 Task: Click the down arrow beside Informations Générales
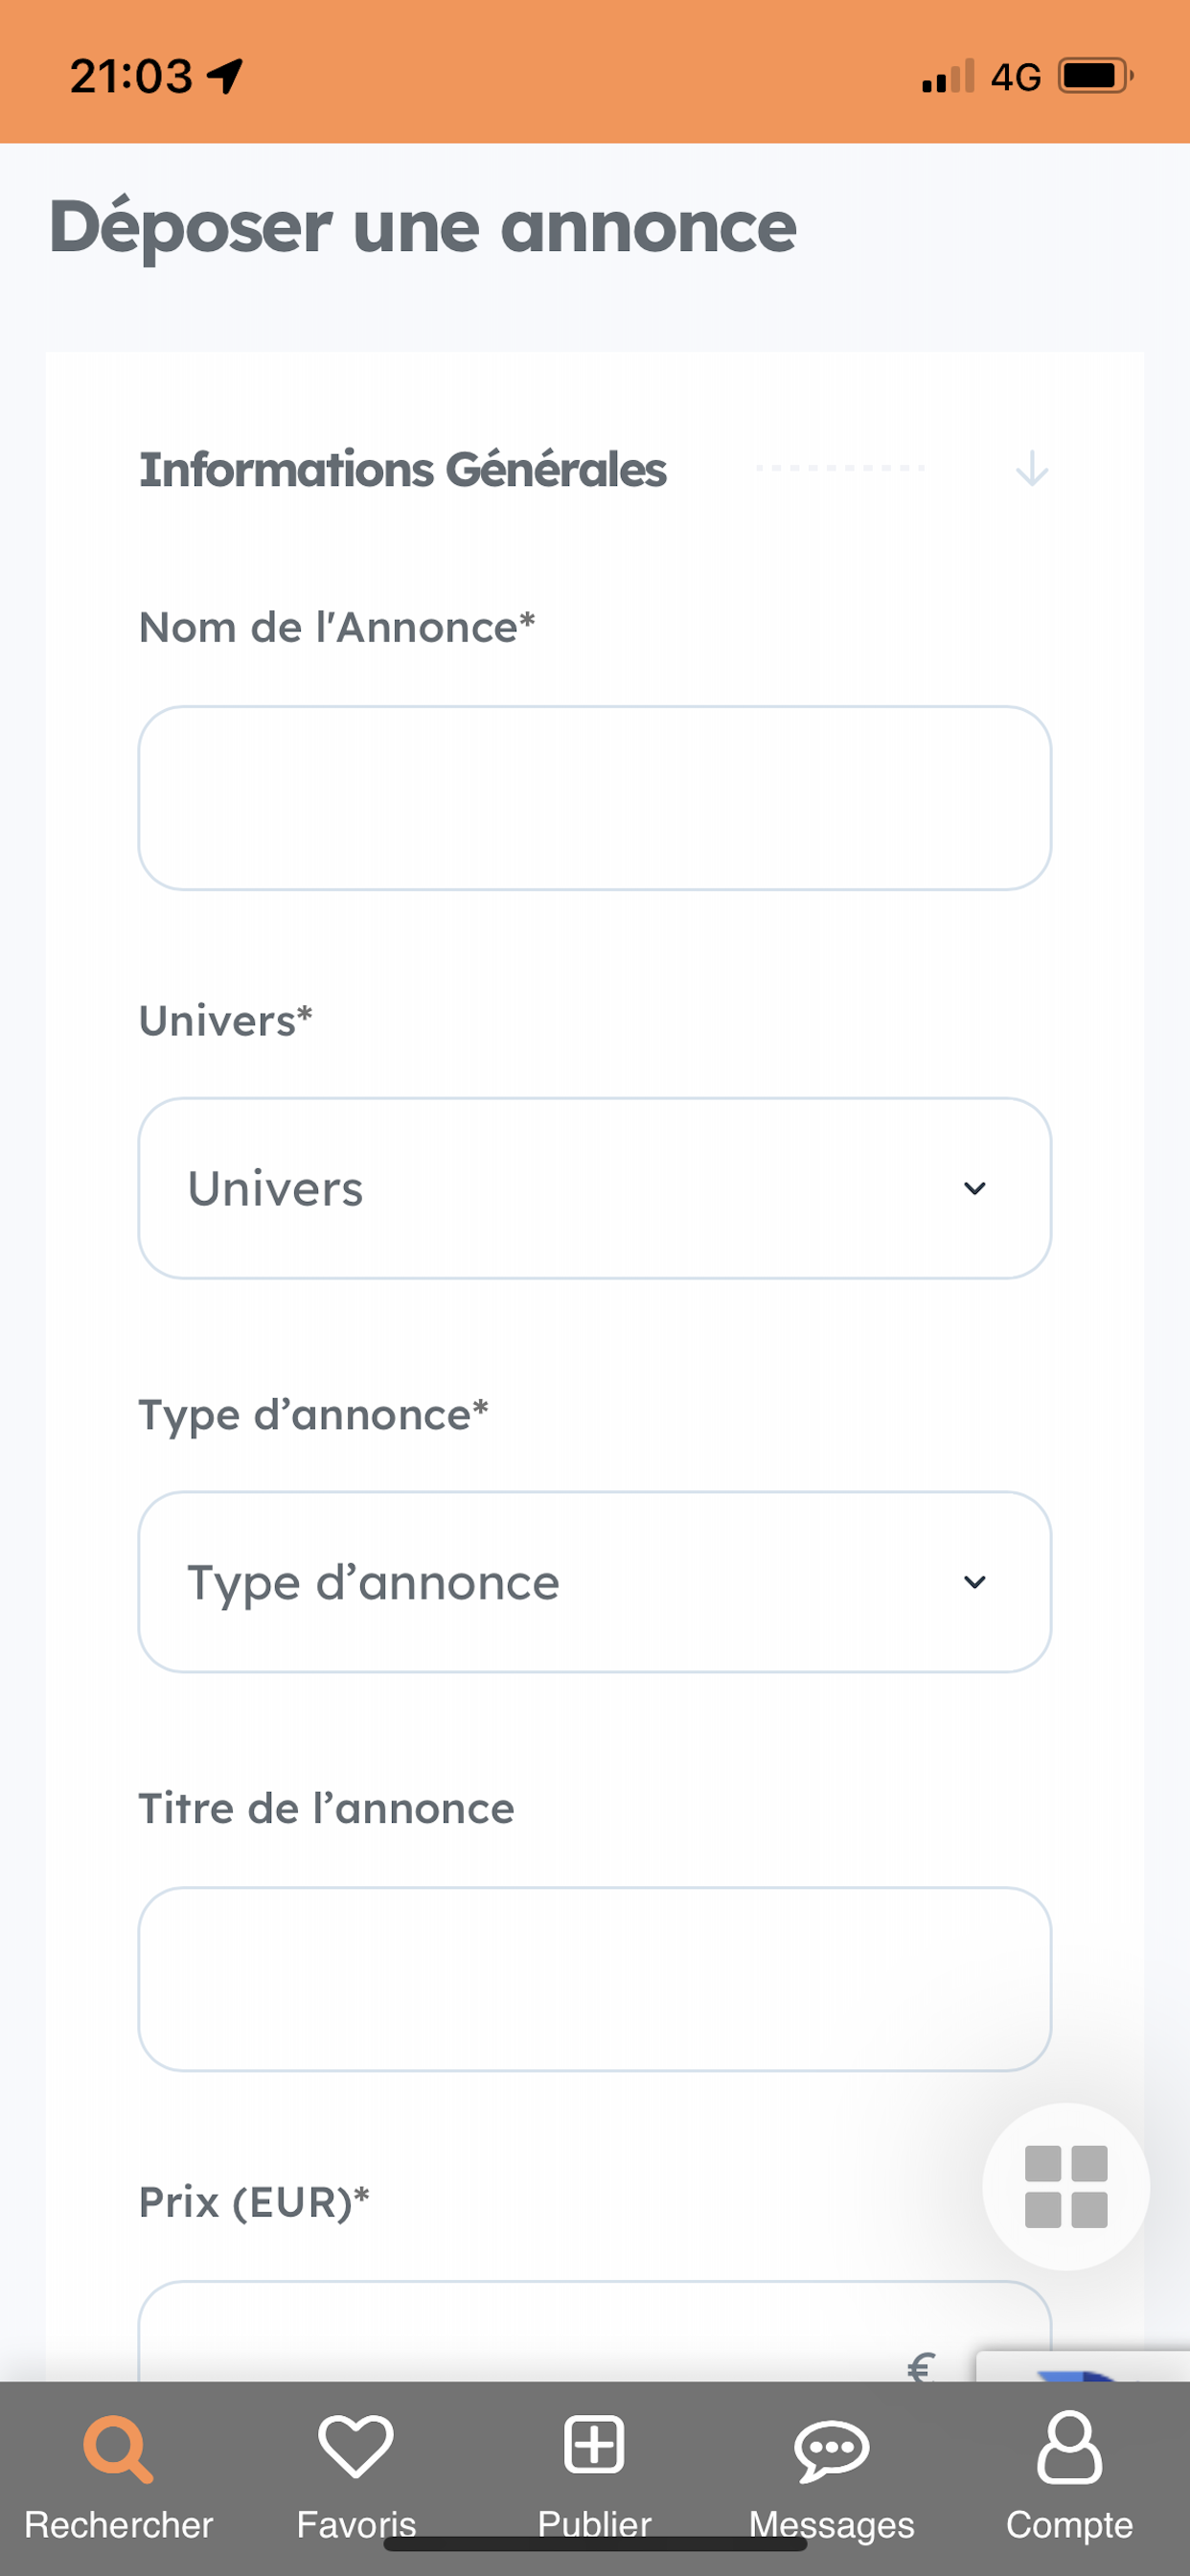(1032, 468)
